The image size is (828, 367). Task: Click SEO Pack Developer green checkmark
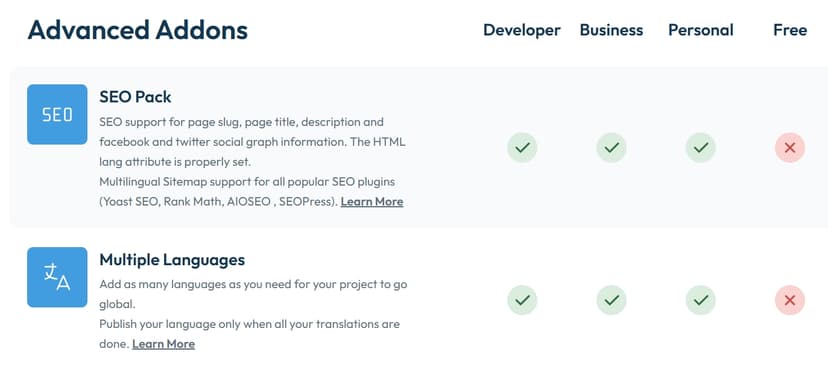pyautogui.click(x=522, y=148)
